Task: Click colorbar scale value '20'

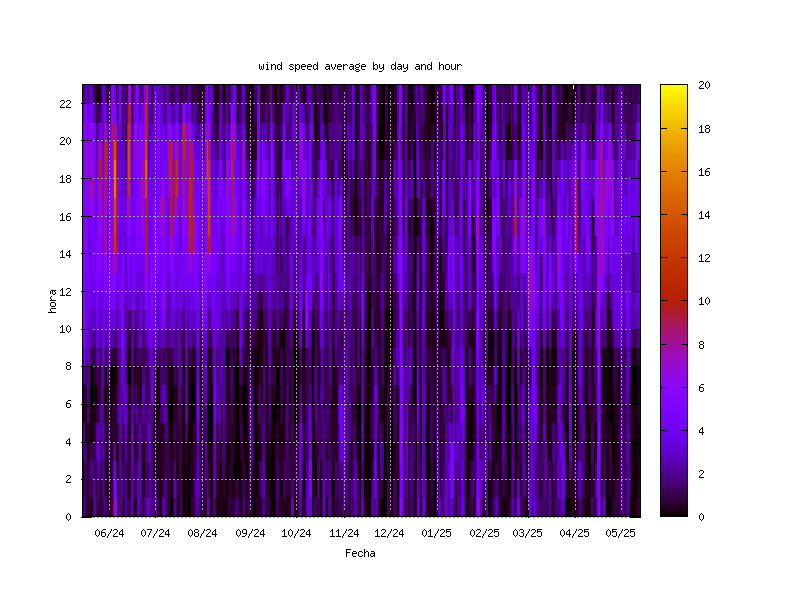Action: [704, 85]
